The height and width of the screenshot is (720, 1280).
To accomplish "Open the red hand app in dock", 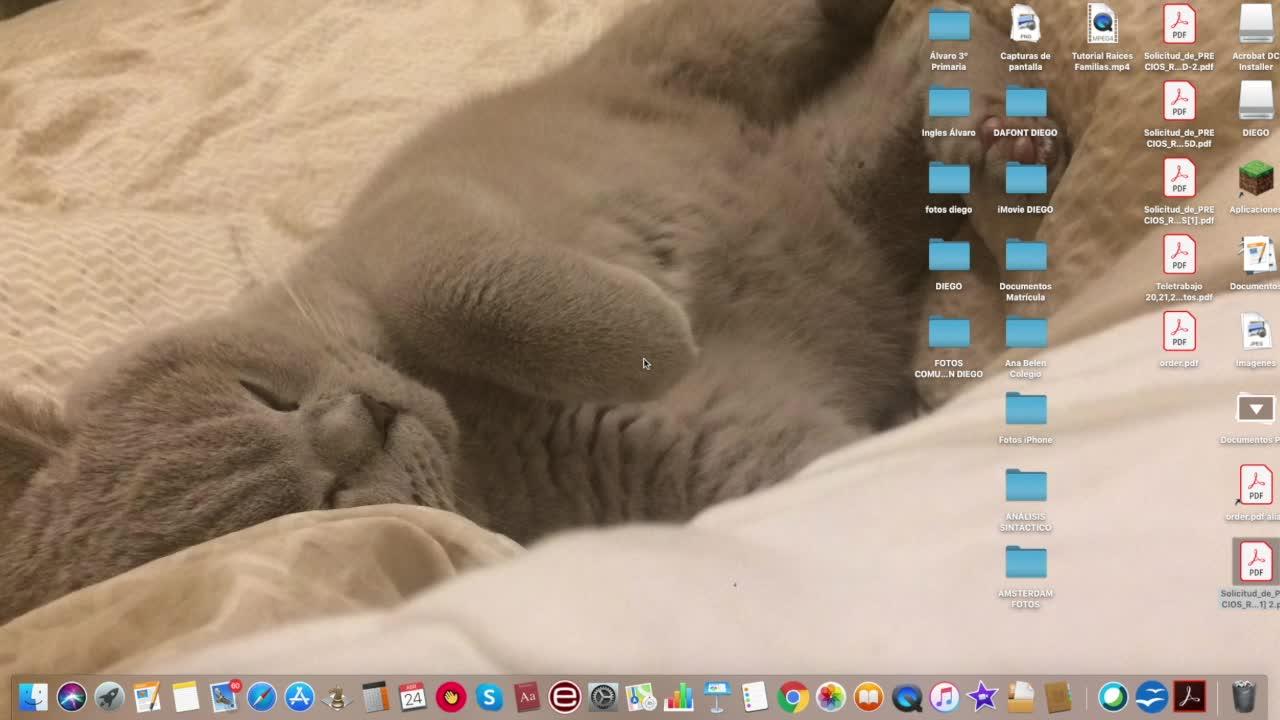I will point(451,696).
